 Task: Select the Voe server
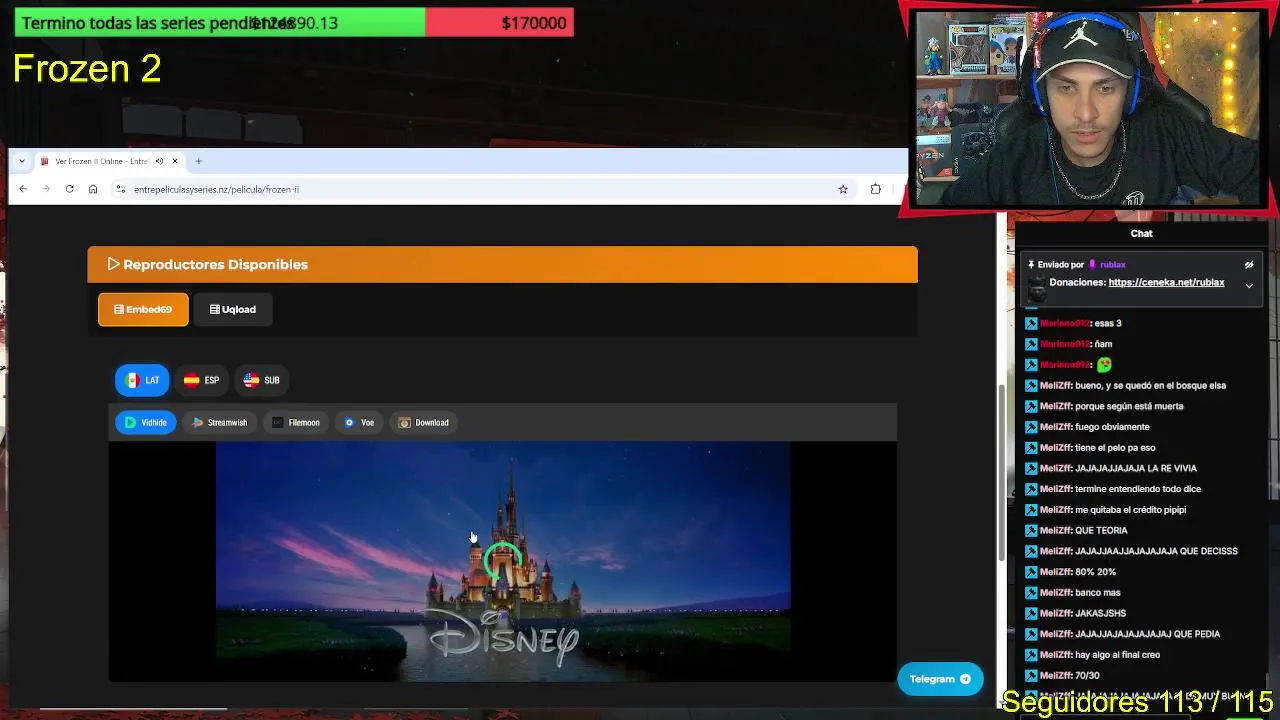click(x=360, y=423)
